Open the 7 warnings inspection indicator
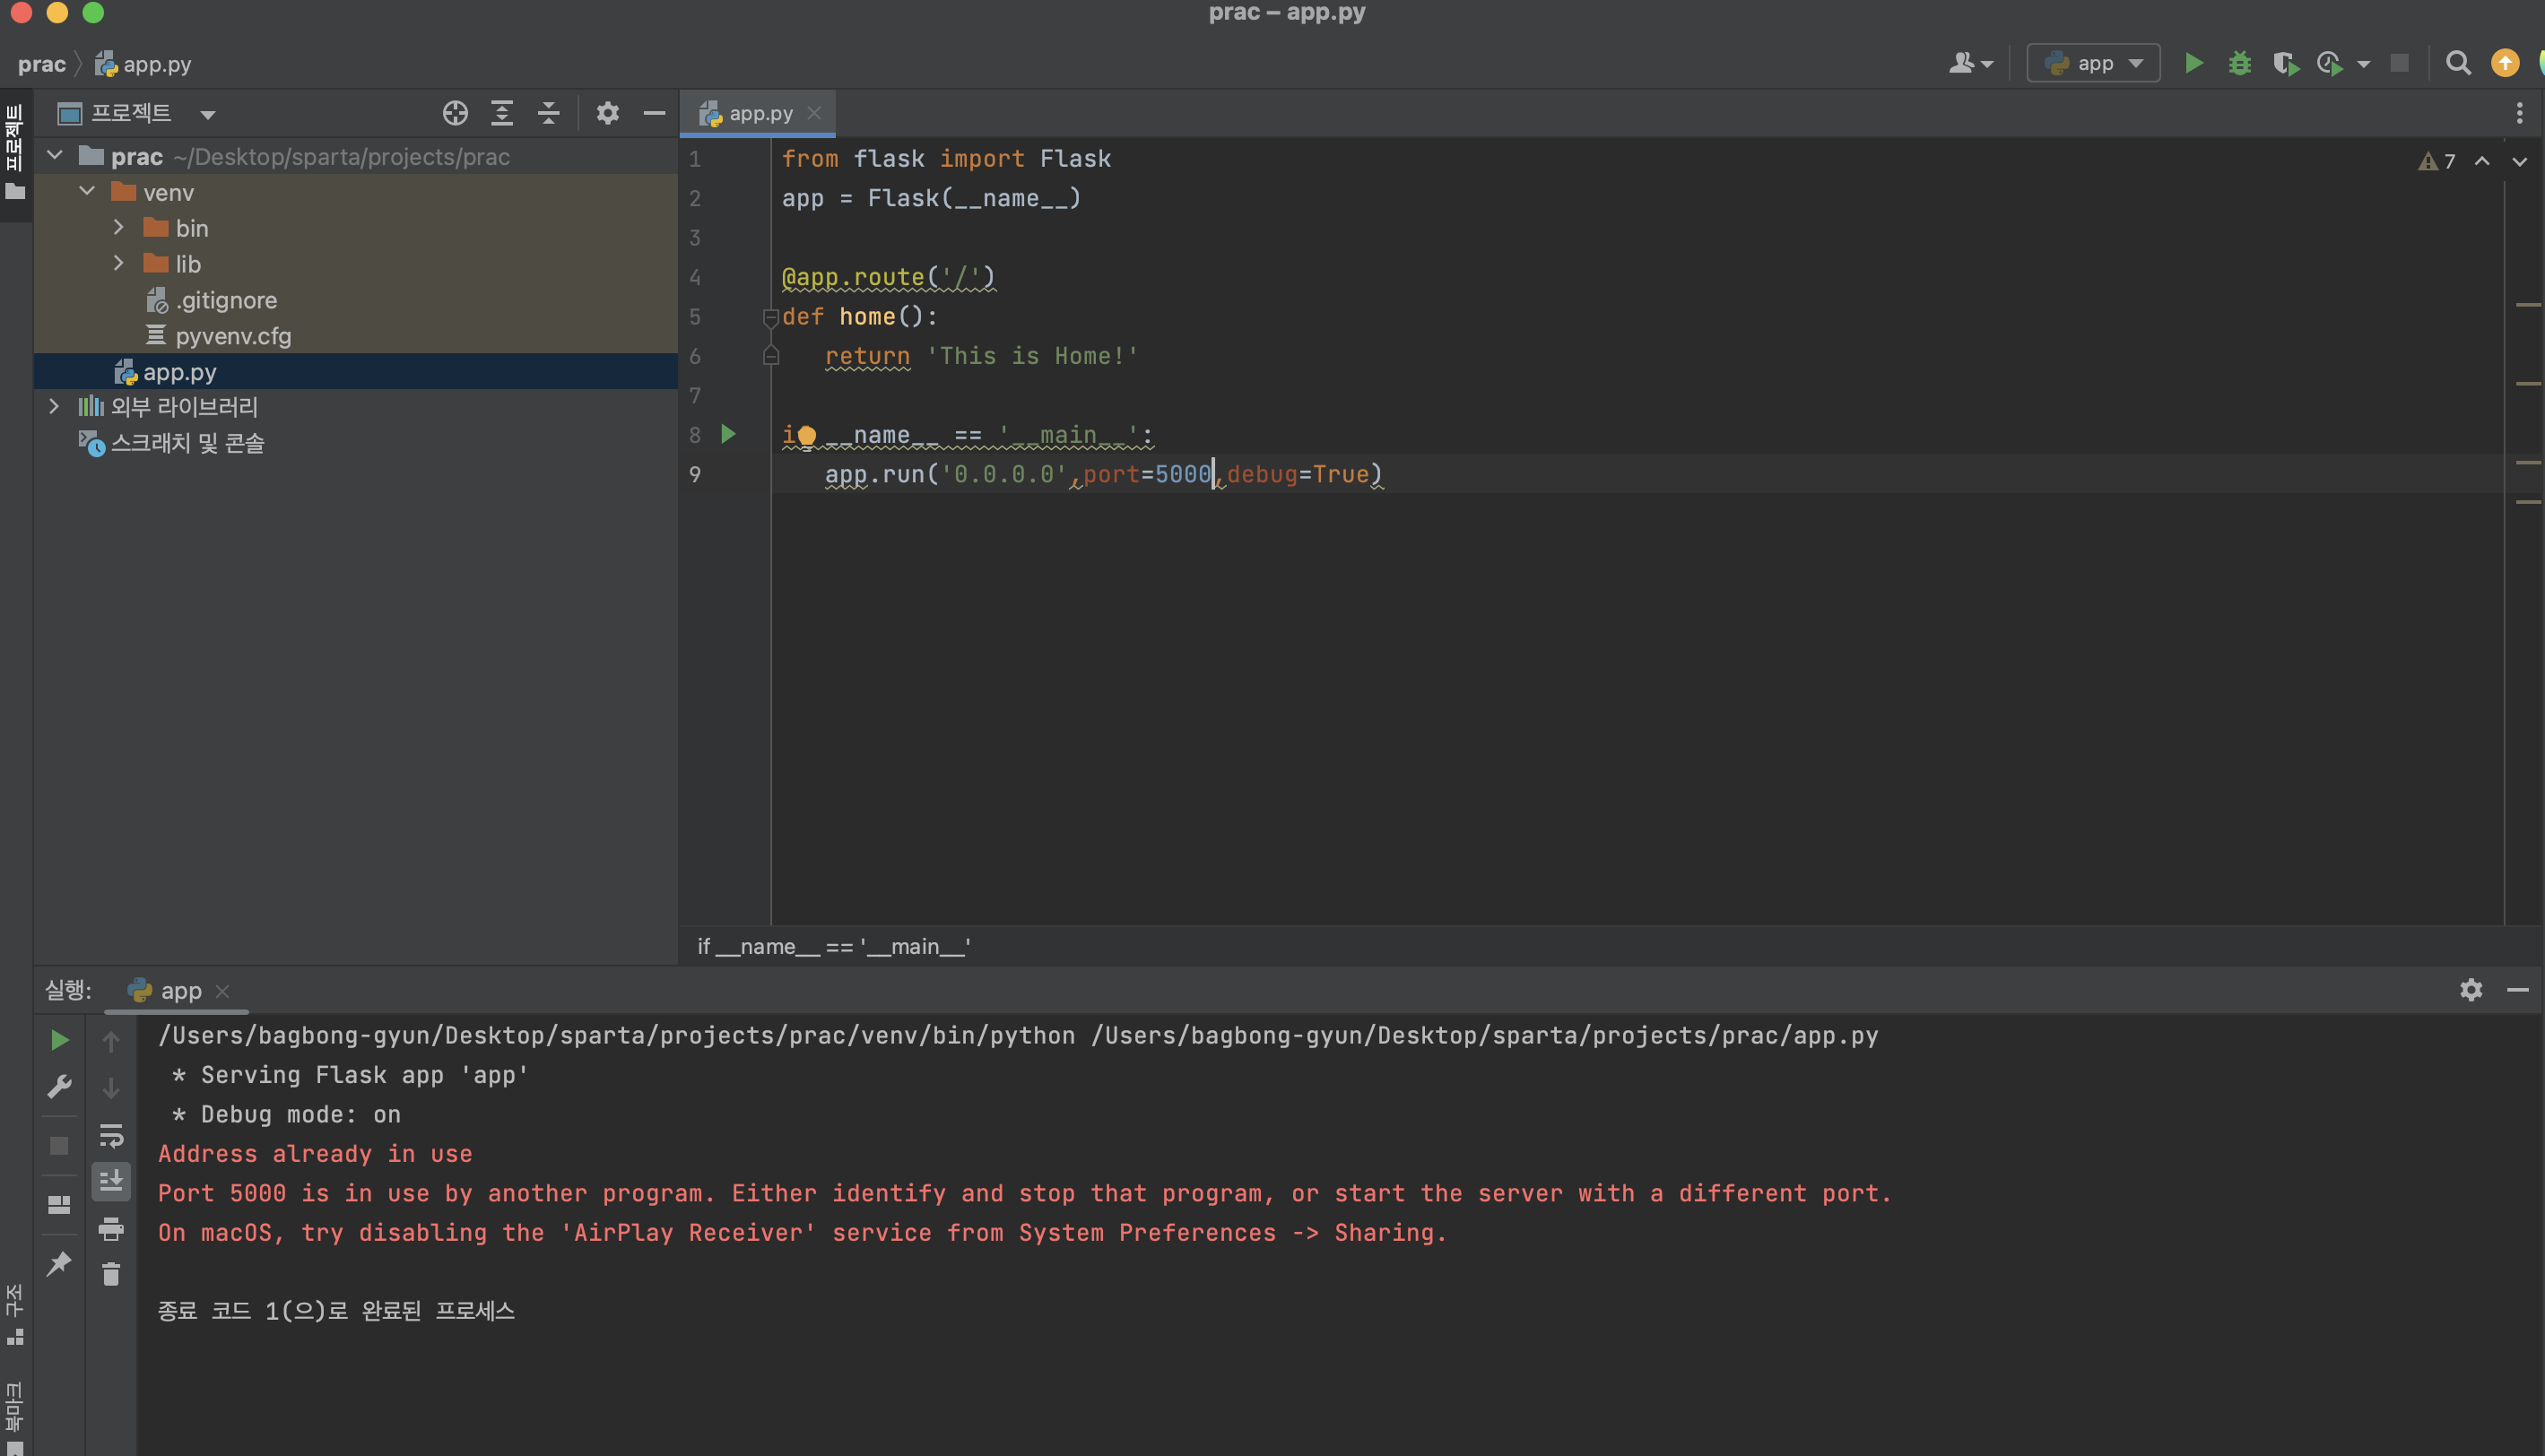 [x=2436, y=161]
